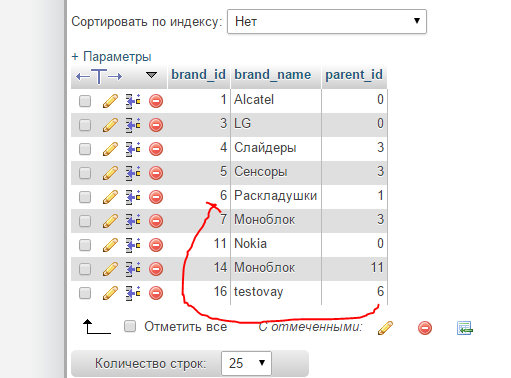Screen dimensions: 511x378
Task: Export checked rows using bottom export icon
Action: tap(465, 328)
